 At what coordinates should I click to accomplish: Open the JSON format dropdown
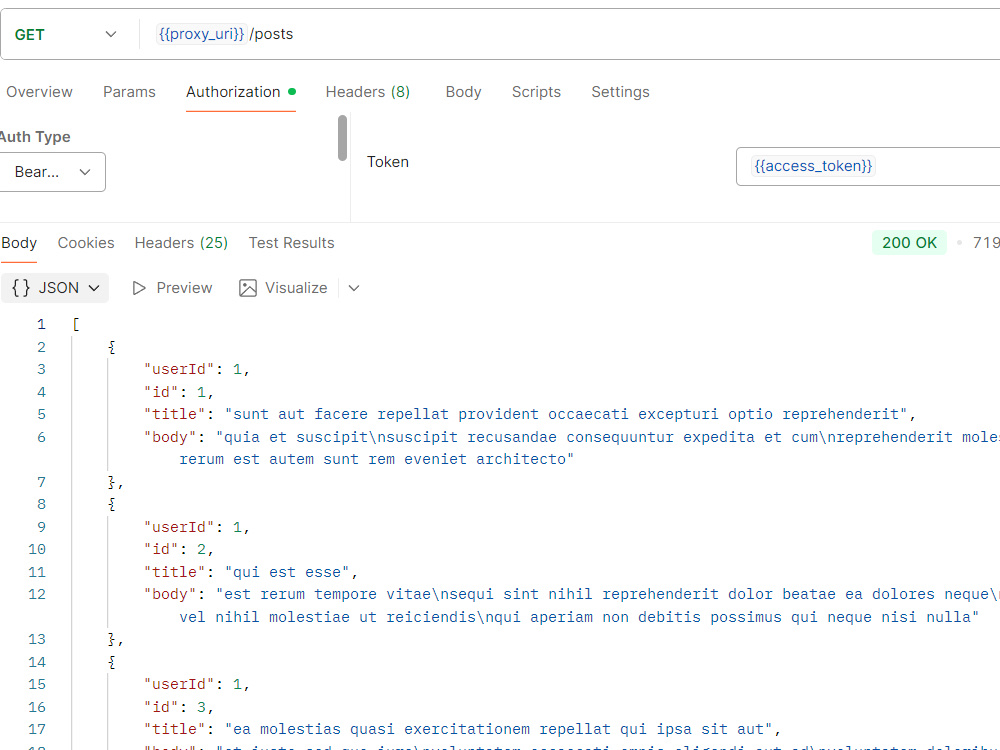click(55, 288)
